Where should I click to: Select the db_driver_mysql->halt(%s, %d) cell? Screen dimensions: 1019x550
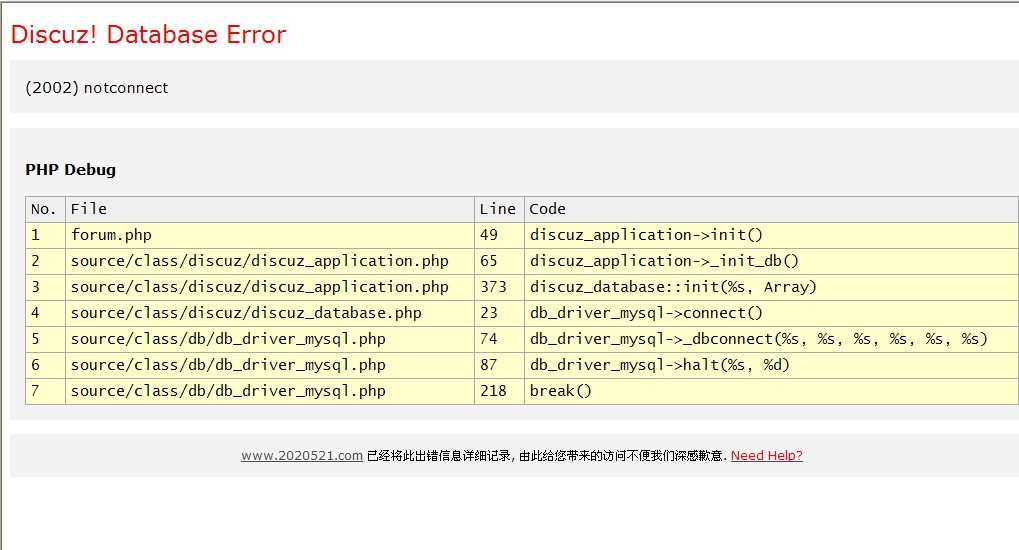[771, 365]
